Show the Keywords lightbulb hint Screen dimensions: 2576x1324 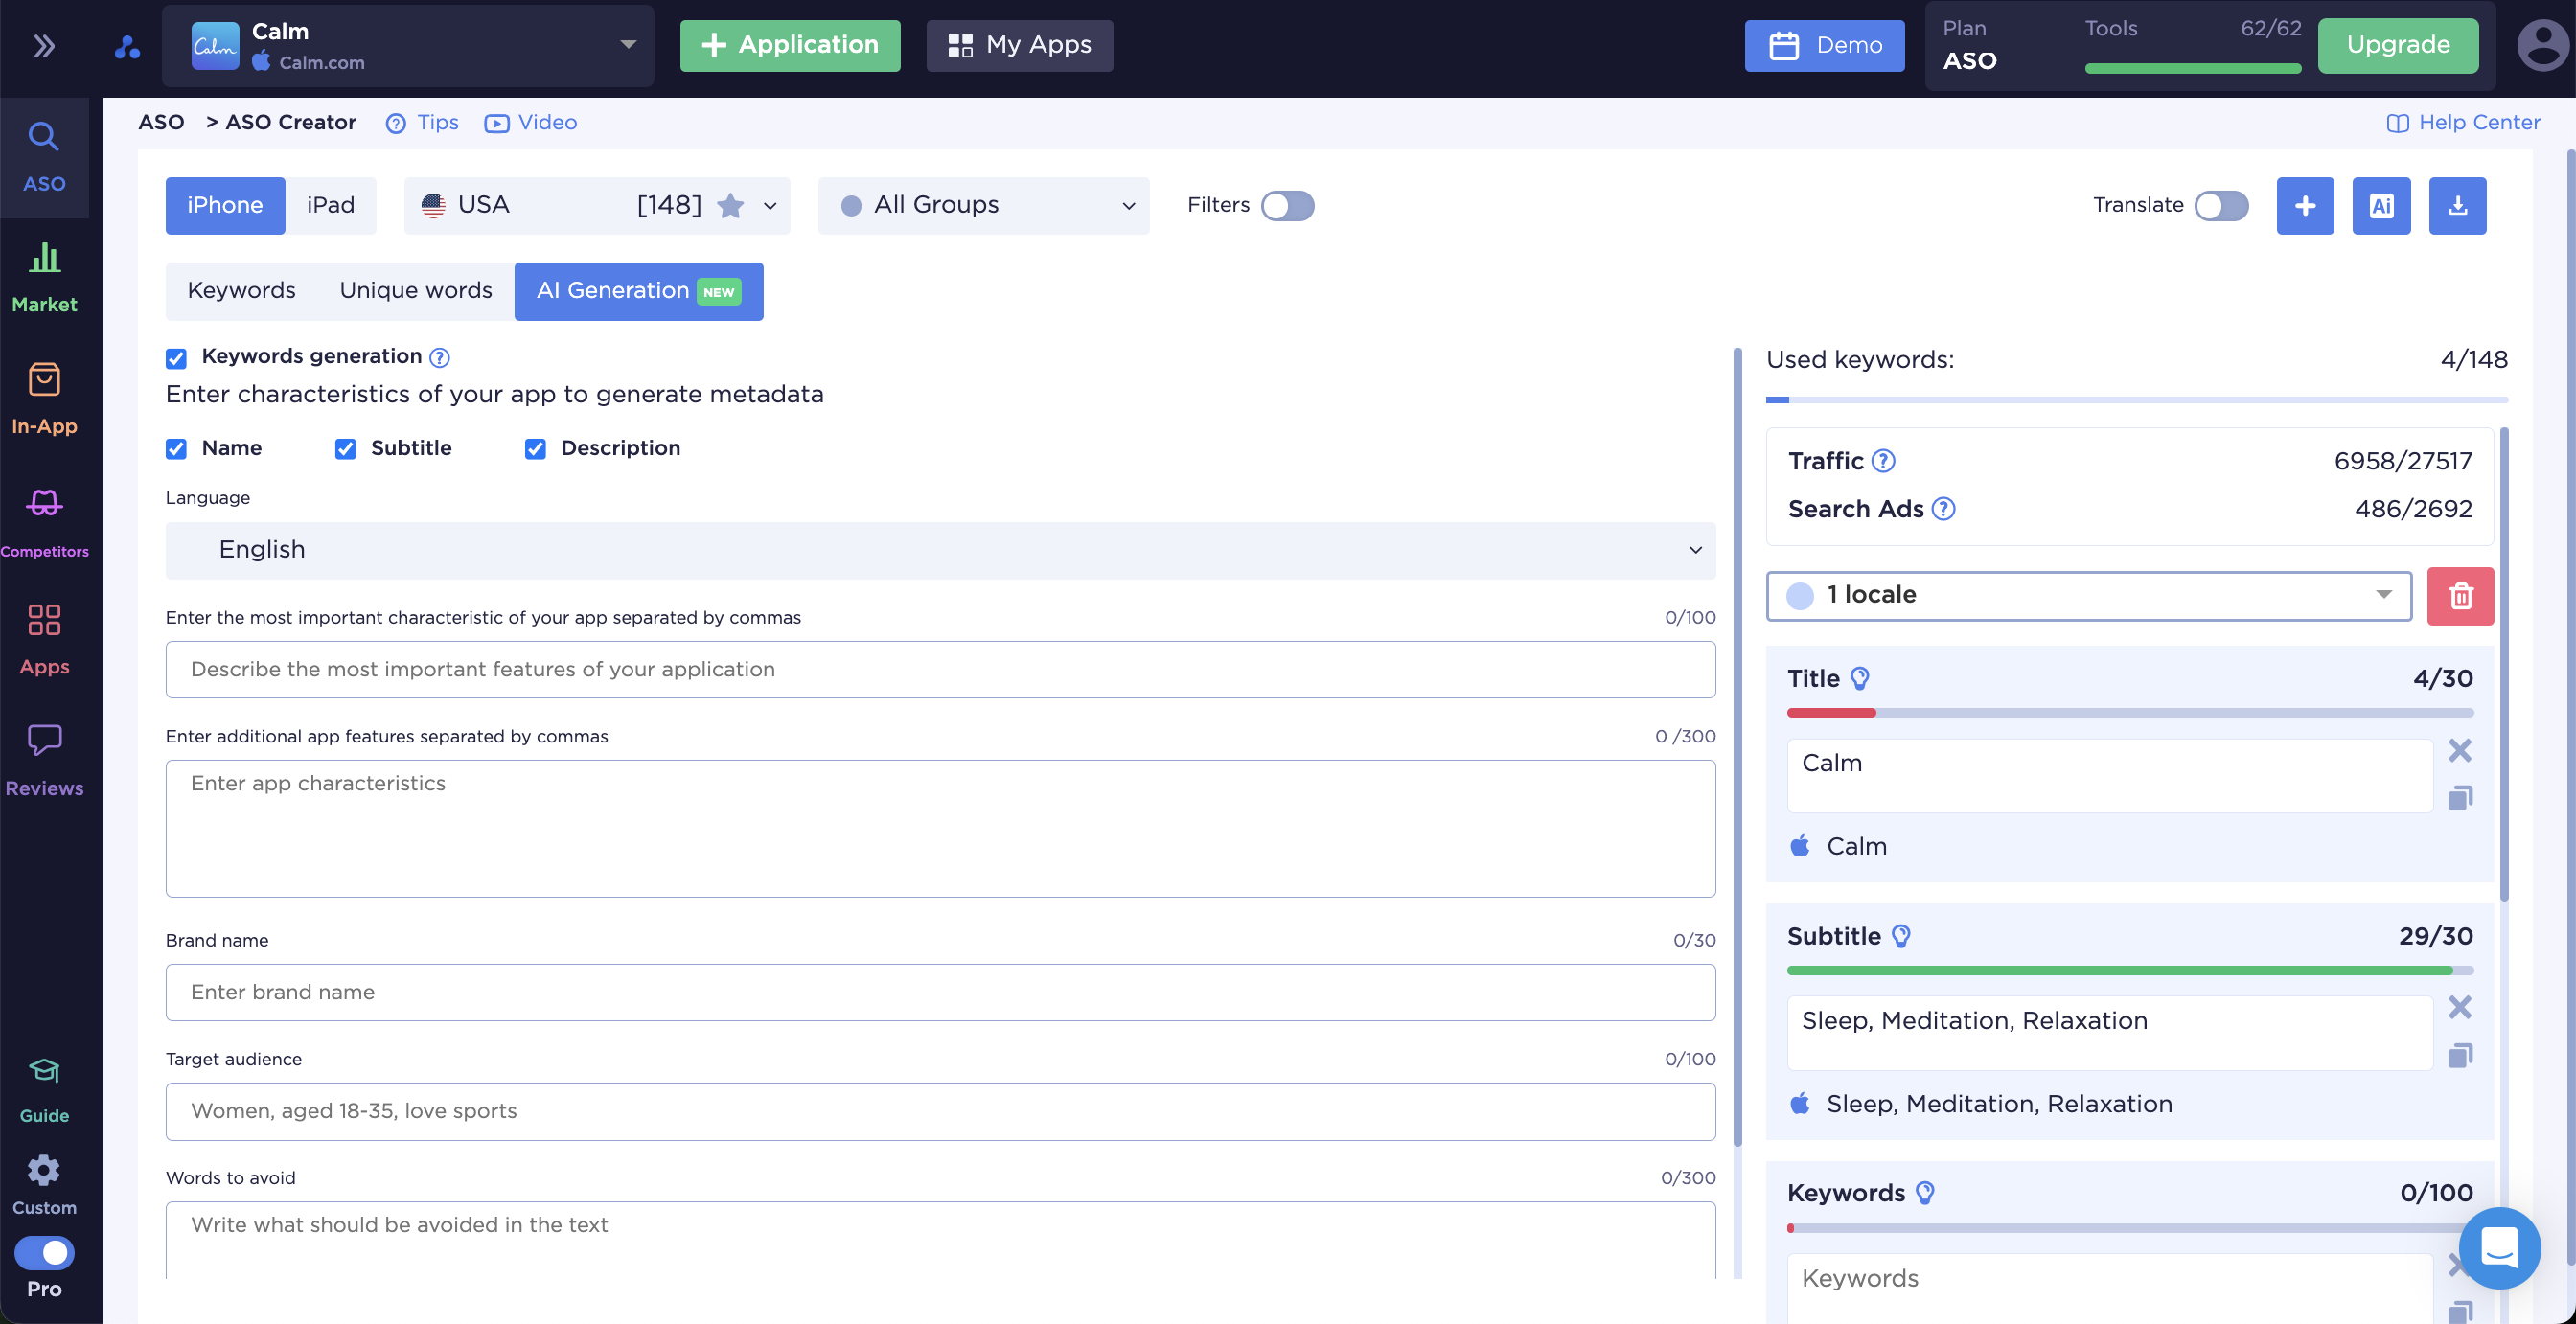click(x=1925, y=1193)
